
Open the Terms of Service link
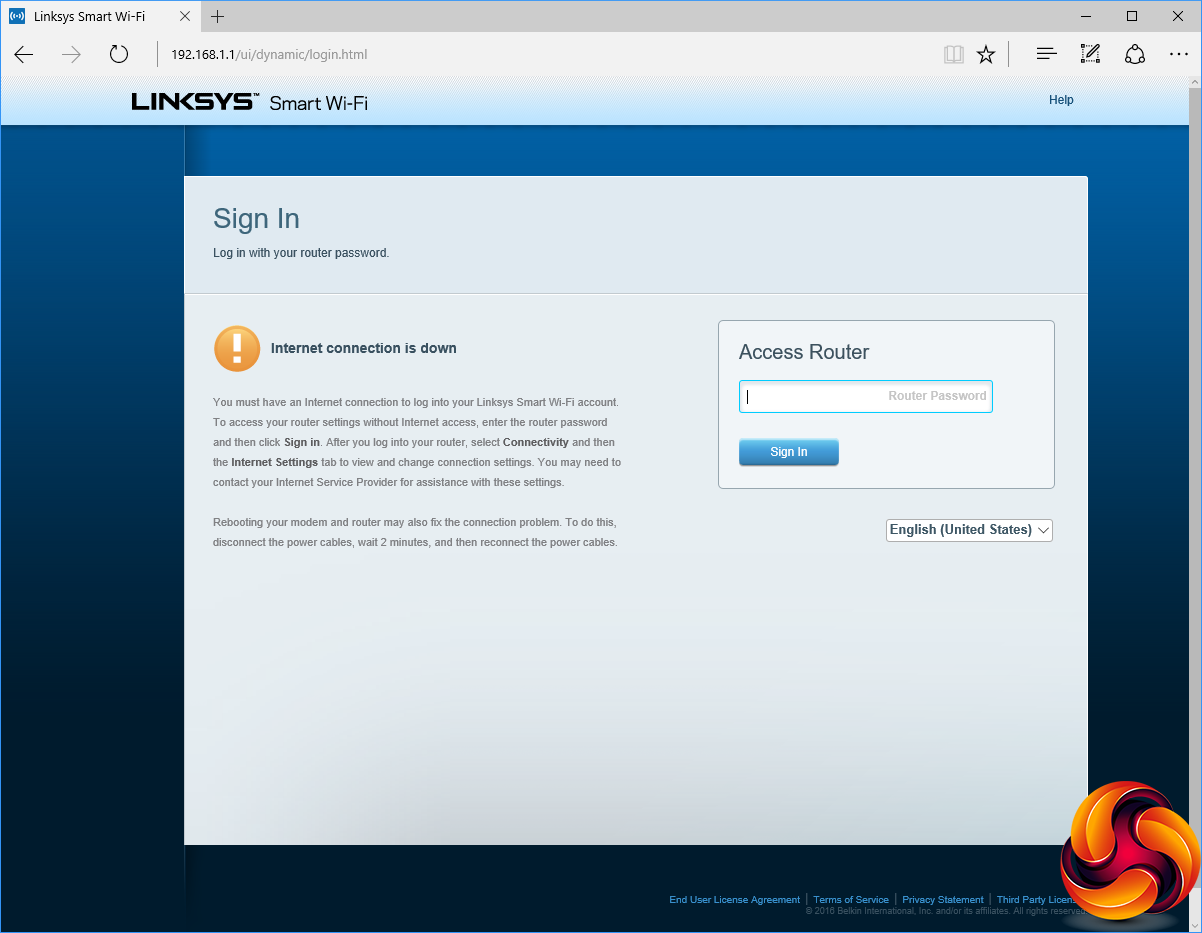point(851,900)
